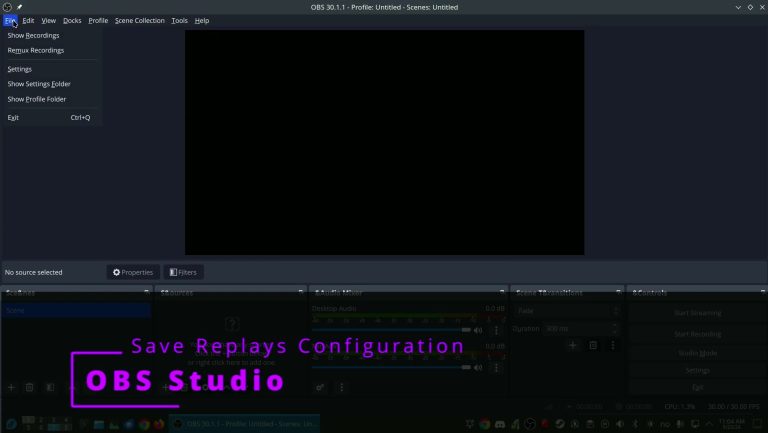Screen dimensions: 768x433
Task: Open Audio Mixer dock options menu
Action: pyautogui.click(x=341, y=387)
